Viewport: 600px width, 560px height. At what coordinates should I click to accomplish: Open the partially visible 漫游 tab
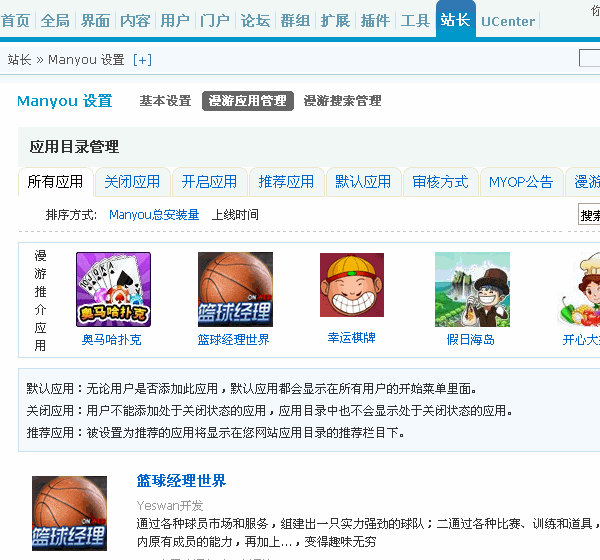tap(583, 182)
